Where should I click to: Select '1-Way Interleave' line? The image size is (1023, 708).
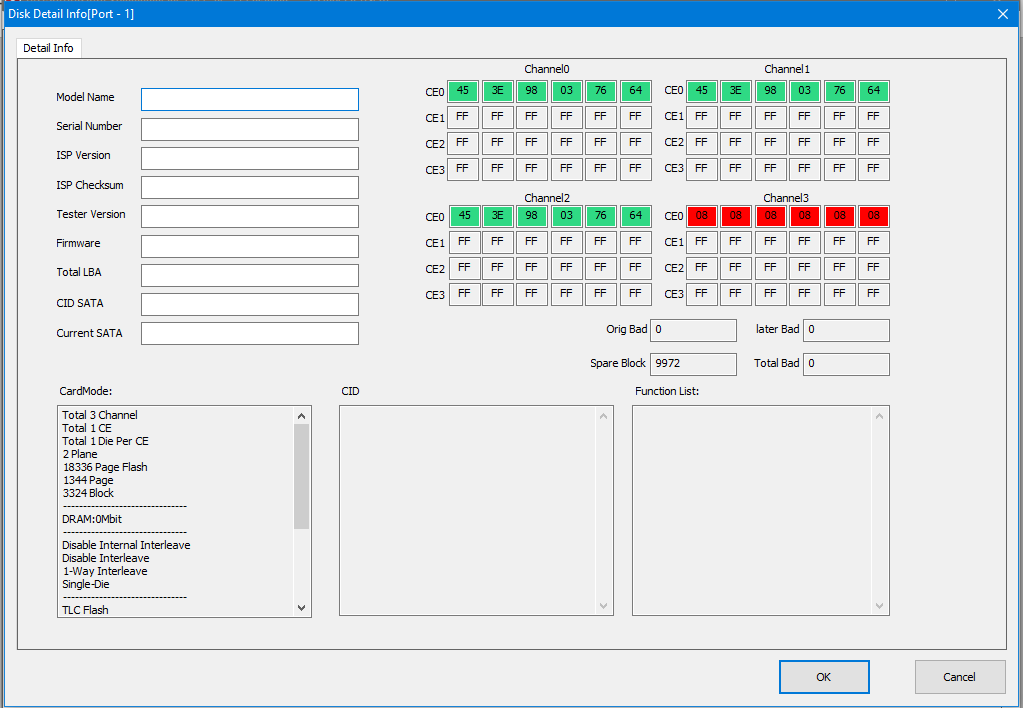[x=105, y=571]
